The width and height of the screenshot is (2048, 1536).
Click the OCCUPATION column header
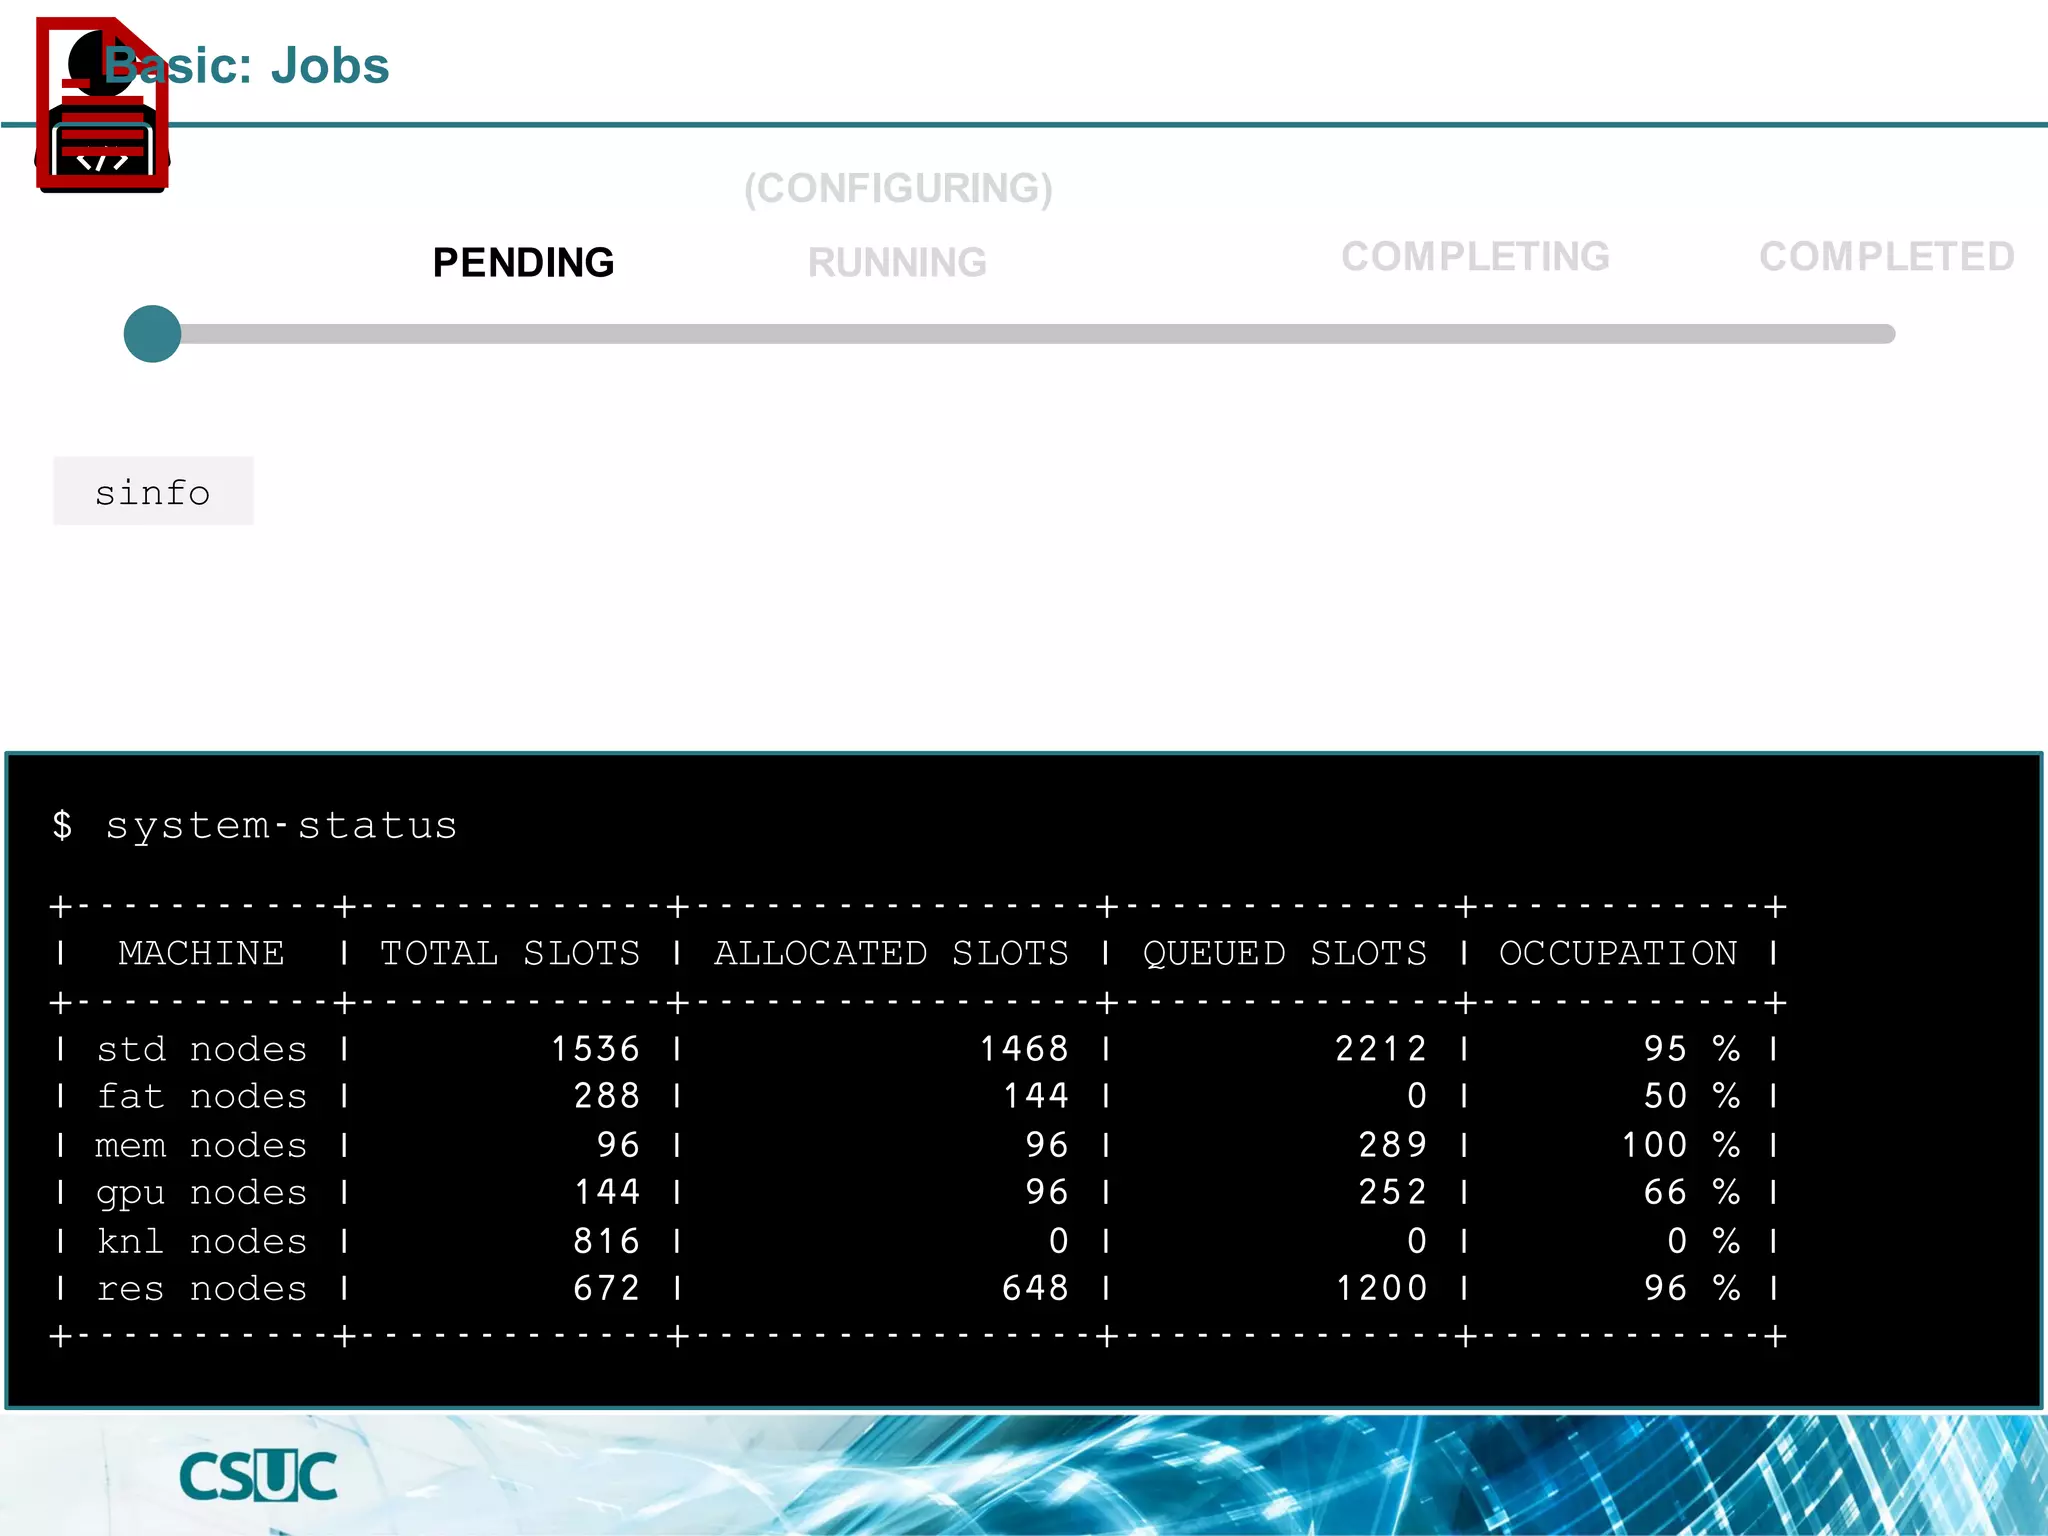tap(1618, 953)
